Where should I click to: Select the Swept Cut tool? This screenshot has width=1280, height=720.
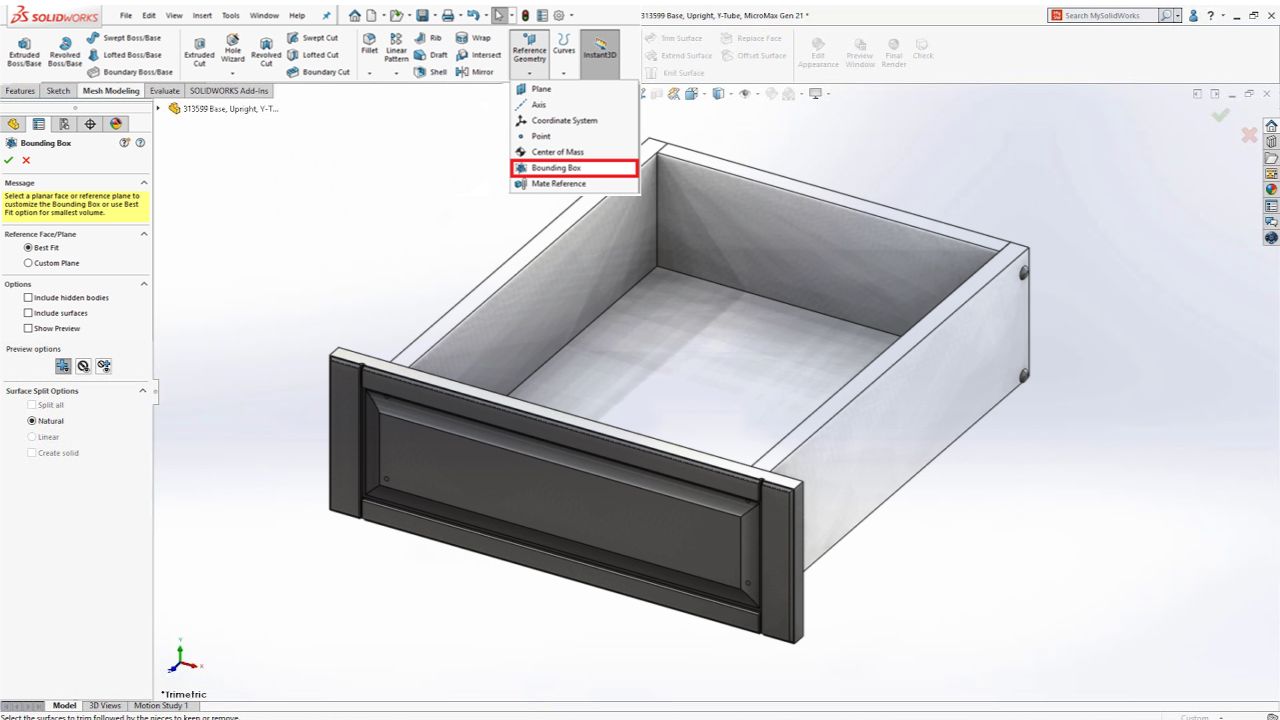click(x=316, y=38)
